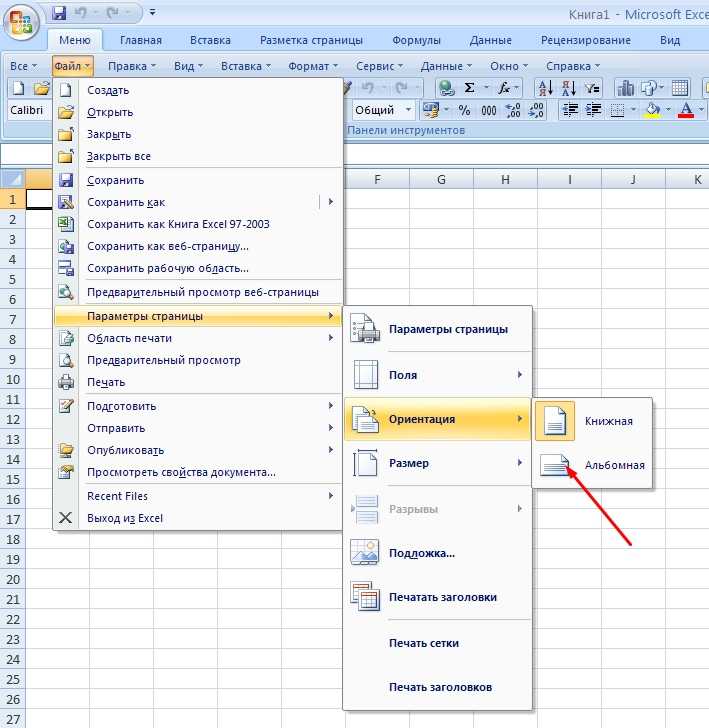Choose Печать in the Файл menu
709x728 pixels.
pos(198,383)
